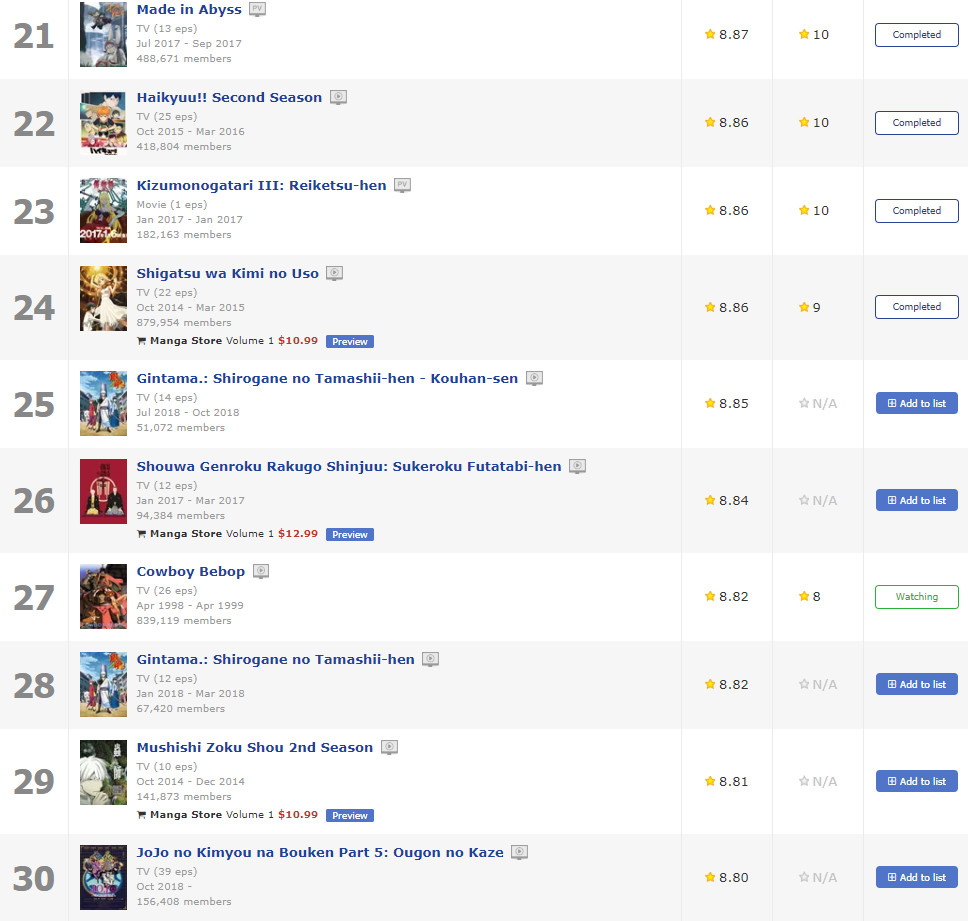Screen dimensions: 968x921
Task: Open the Cowboy Bebop title link
Action: coord(191,572)
